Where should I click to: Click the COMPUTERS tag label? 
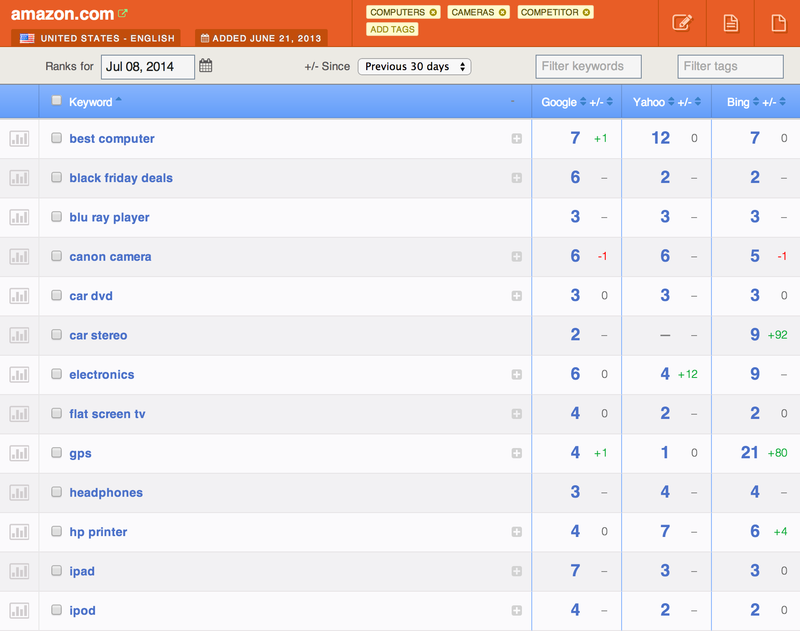397,12
